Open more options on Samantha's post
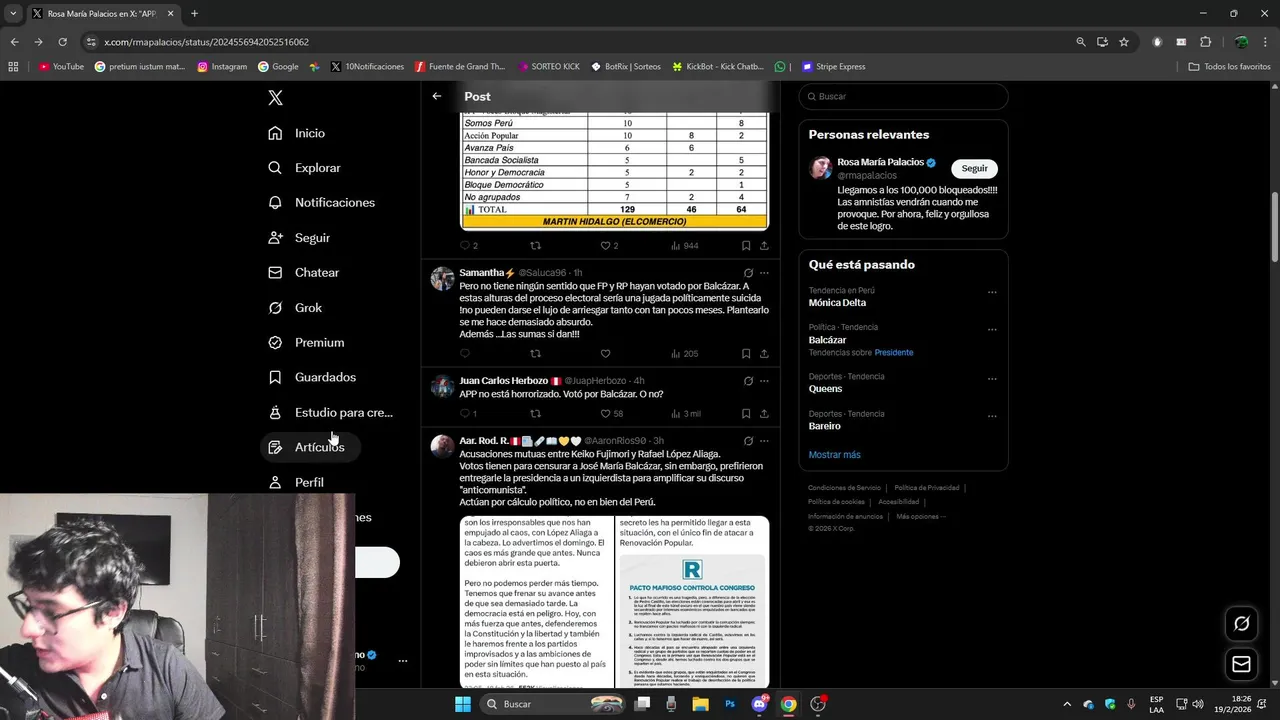 (764, 273)
